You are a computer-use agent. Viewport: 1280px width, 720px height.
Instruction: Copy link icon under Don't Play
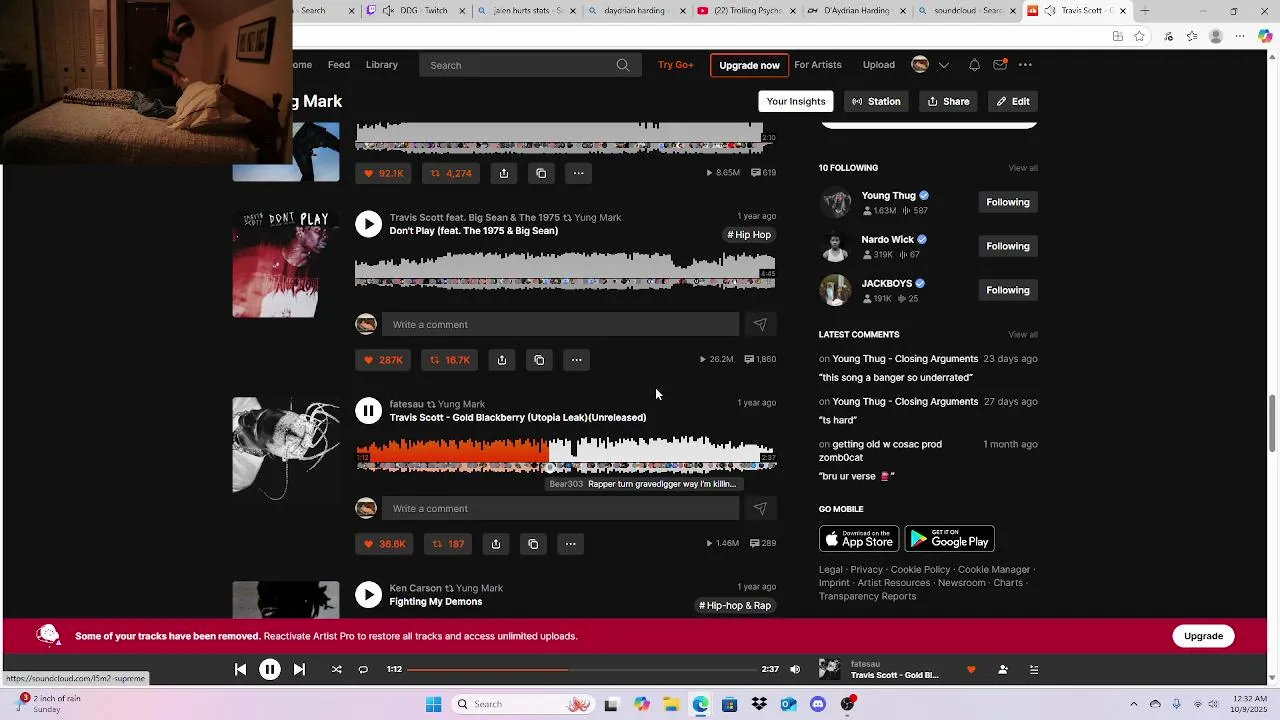coord(539,360)
